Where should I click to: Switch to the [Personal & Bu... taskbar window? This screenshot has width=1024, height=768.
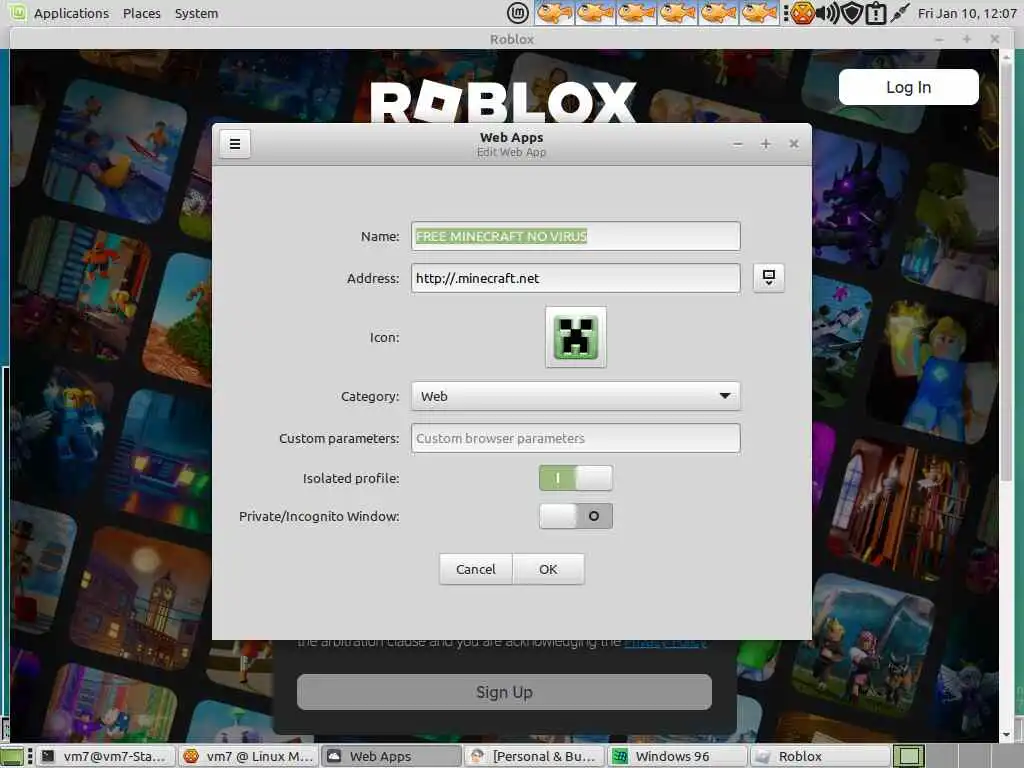(534, 756)
